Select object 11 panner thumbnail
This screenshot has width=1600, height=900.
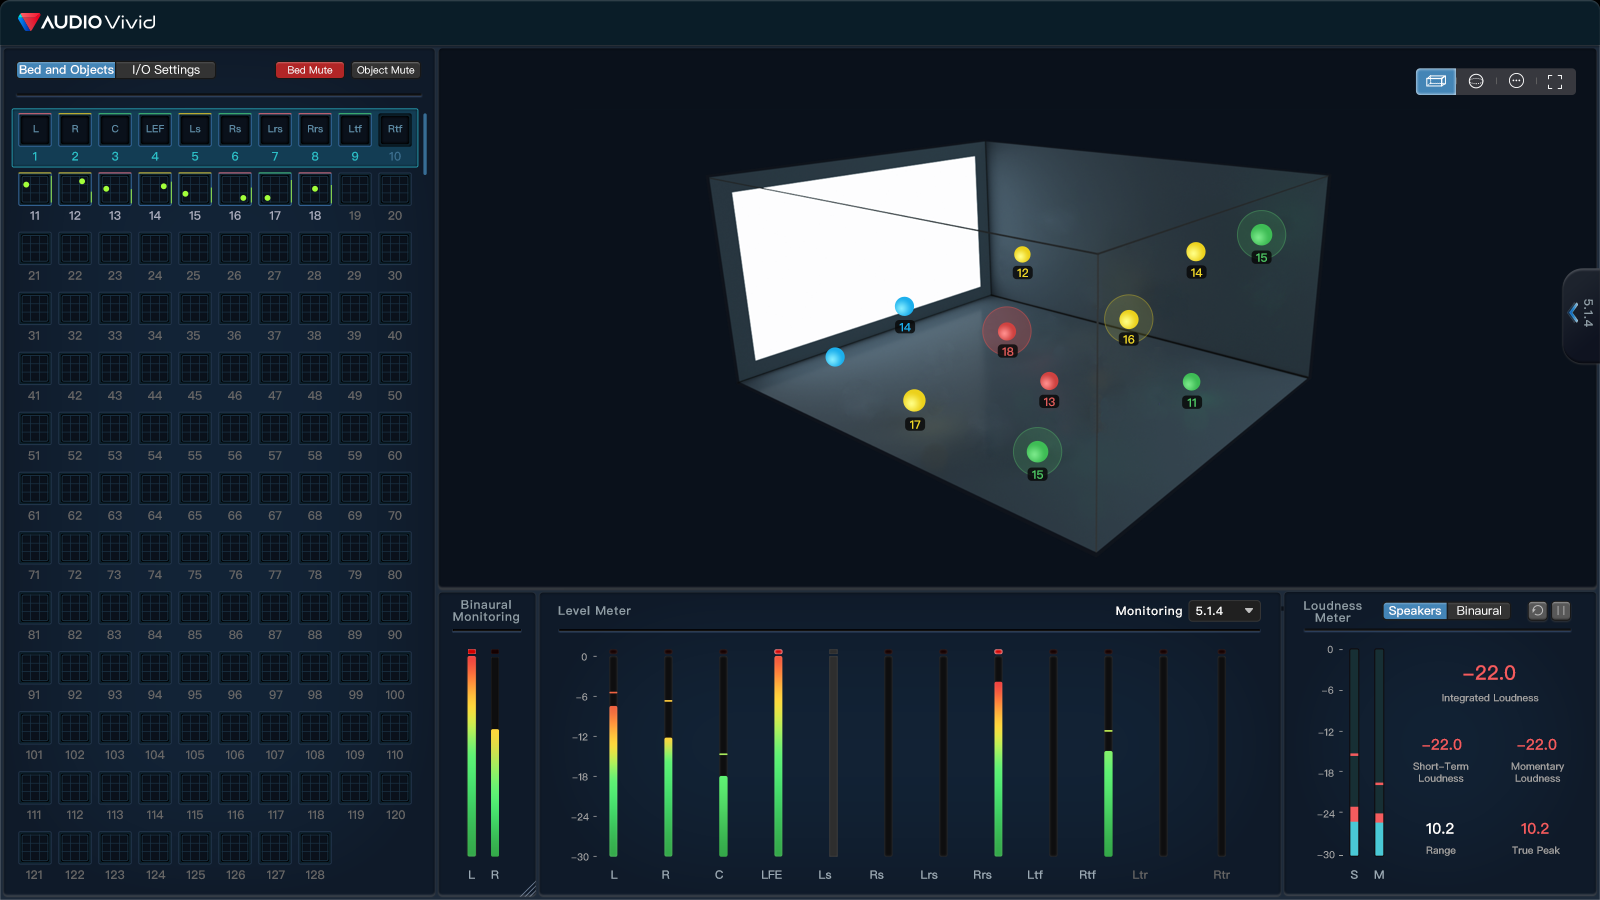(x=35, y=189)
